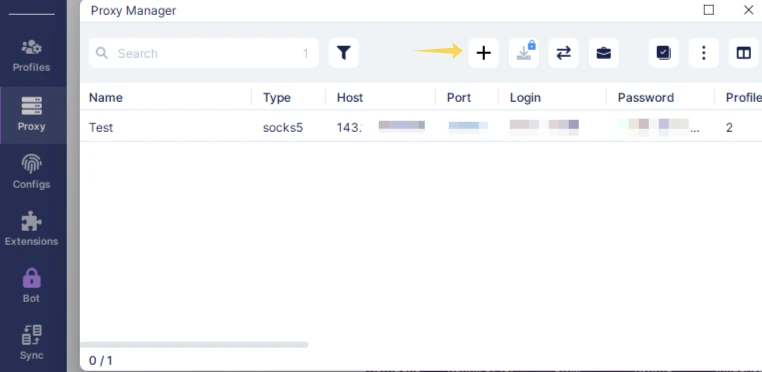Viewport: 762px width, 372px height.
Task: Open the Profiles section in sidebar
Action: pos(32,56)
